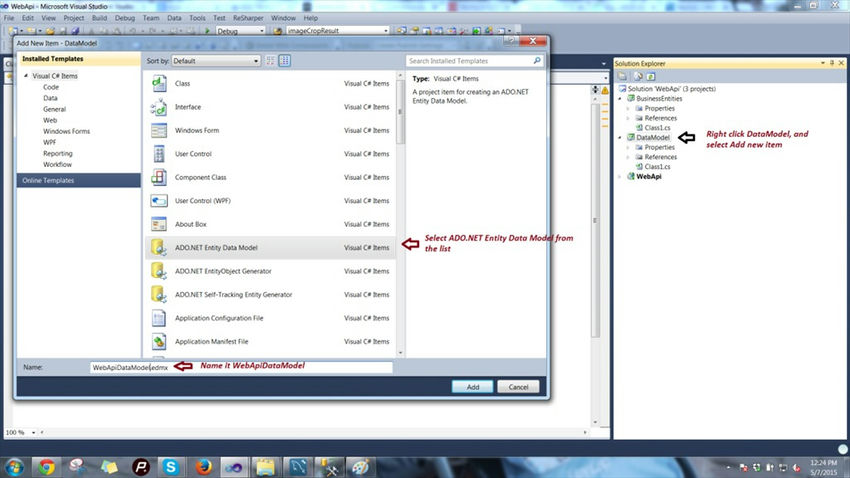The image size is (850, 478).
Task: Click the Cancel button
Action: point(518,387)
